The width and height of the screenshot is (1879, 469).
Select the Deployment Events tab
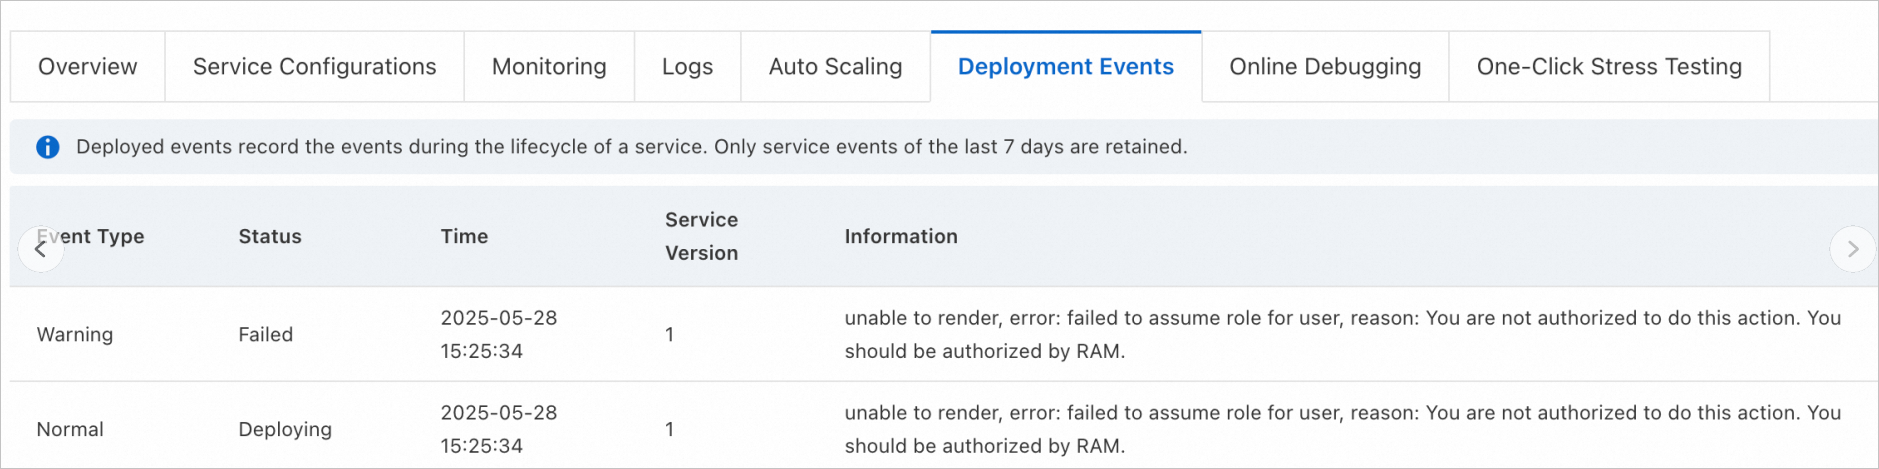[x=1065, y=67]
